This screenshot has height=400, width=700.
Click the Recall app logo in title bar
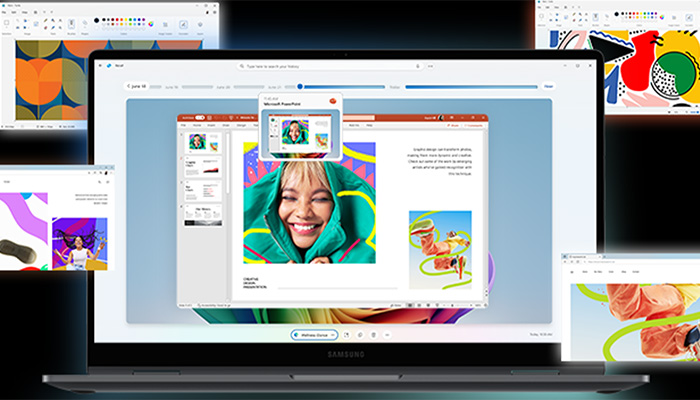coord(108,66)
